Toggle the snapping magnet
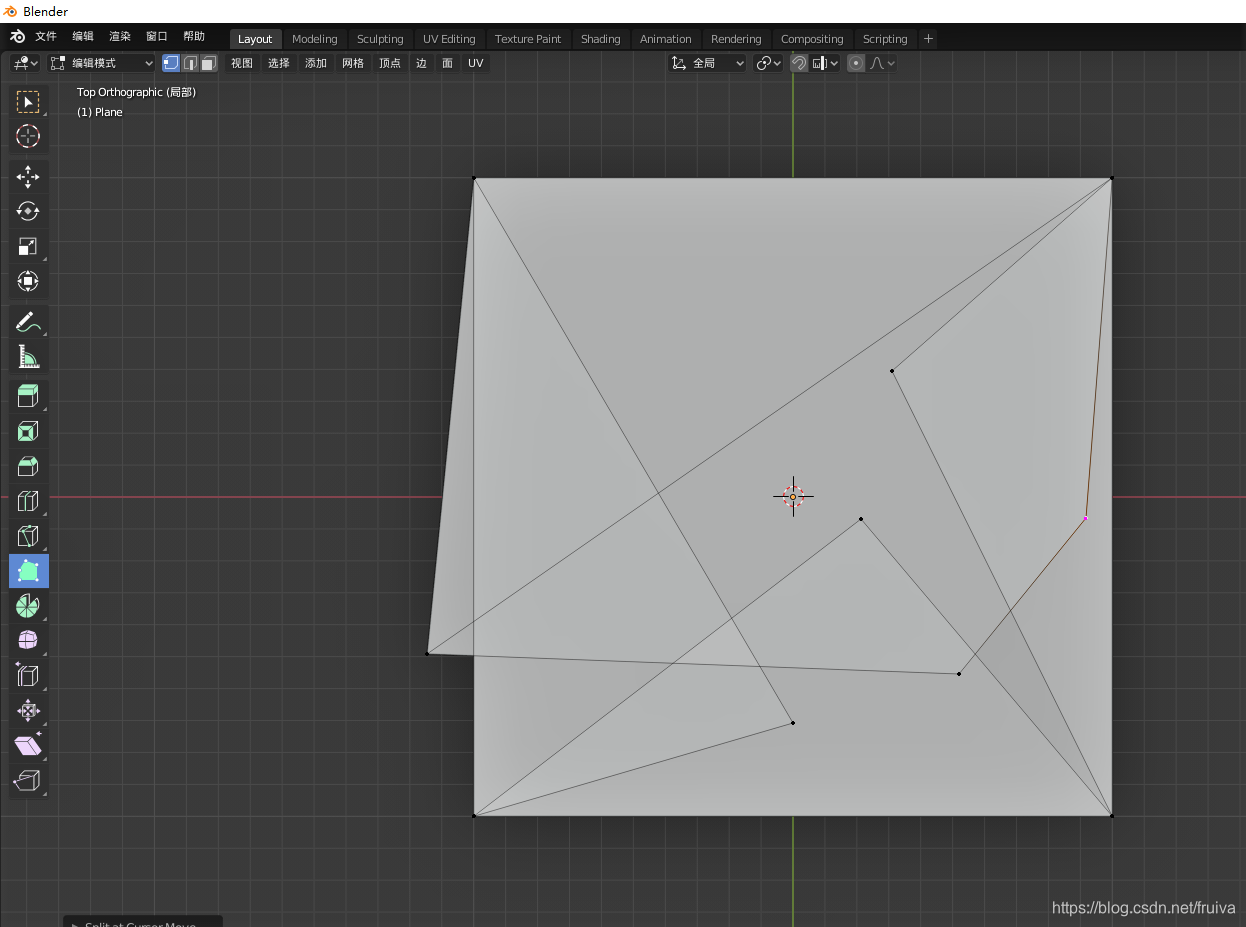 tap(799, 63)
